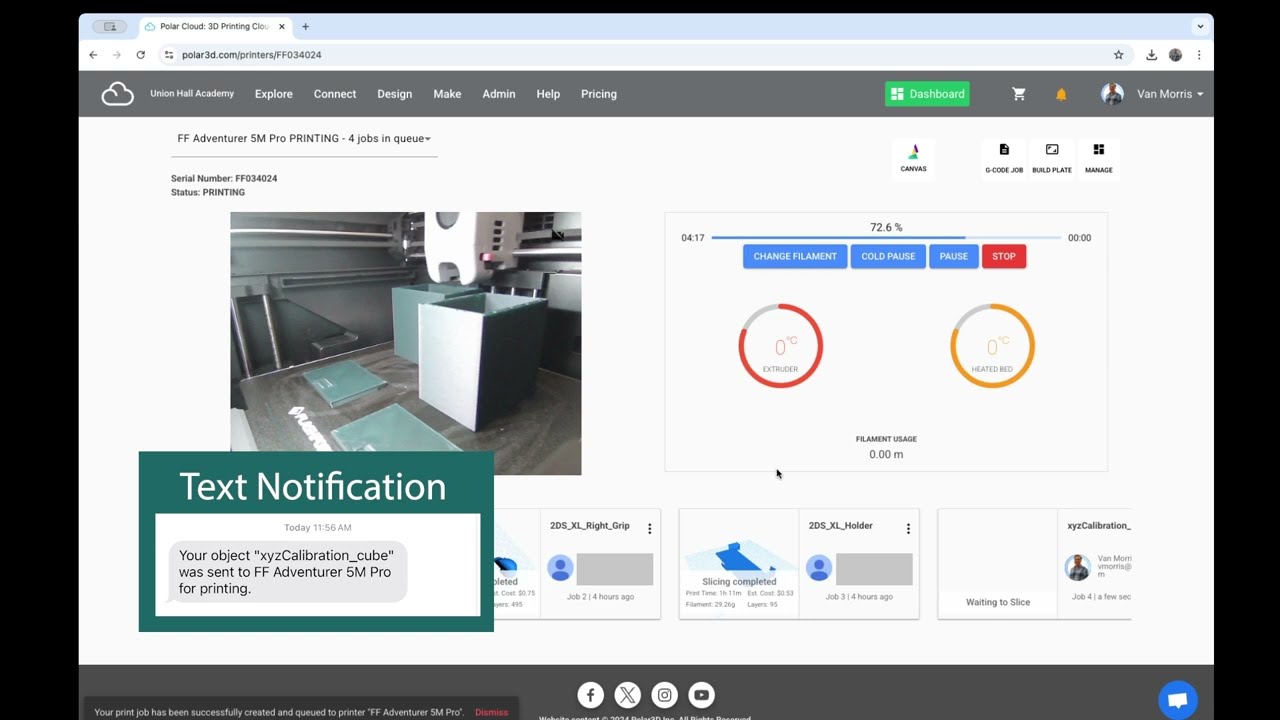Open the Connect menu

pyautogui.click(x=335, y=94)
